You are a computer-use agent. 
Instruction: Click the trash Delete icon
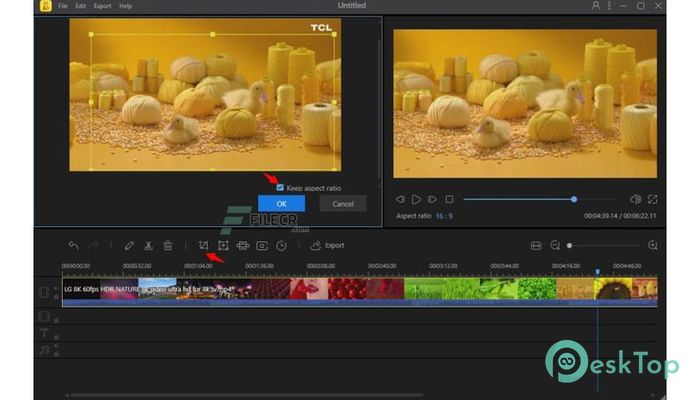[168, 246]
